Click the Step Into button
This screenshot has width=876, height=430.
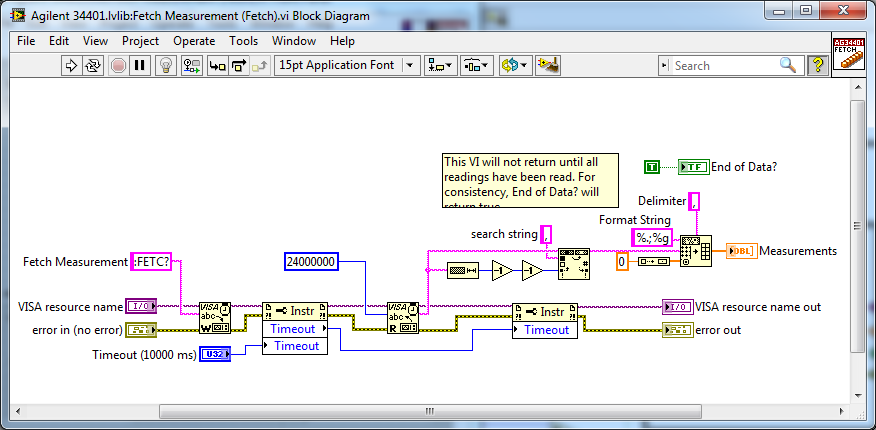pyautogui.click(x=217, y=65)
